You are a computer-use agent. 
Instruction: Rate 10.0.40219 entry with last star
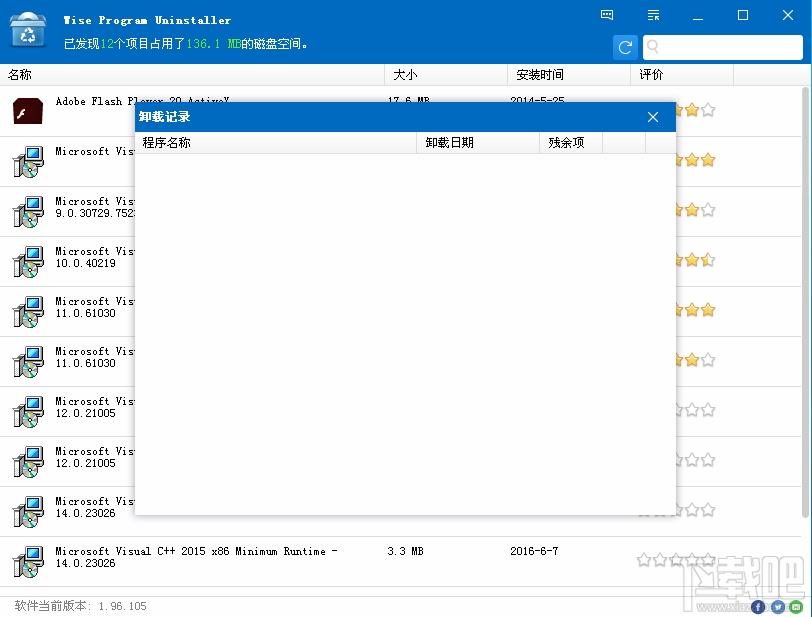click(708, 260)
